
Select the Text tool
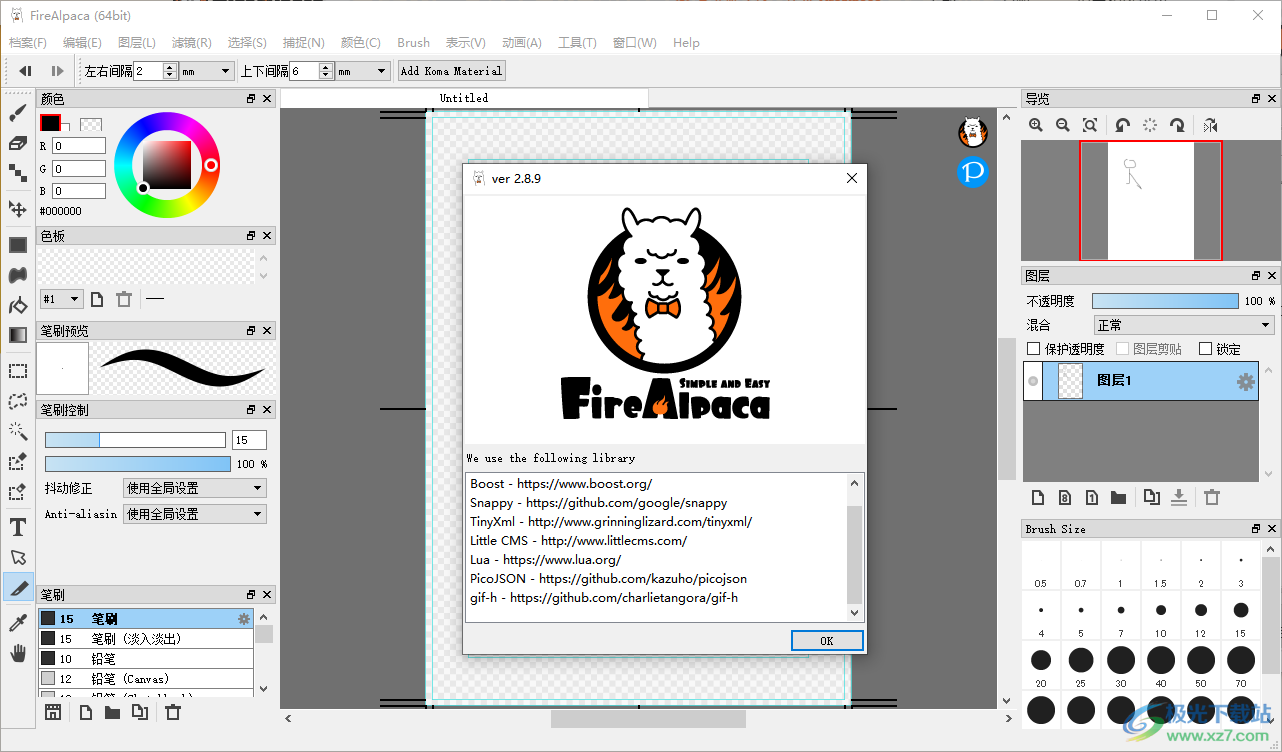(x=18, y=527)
